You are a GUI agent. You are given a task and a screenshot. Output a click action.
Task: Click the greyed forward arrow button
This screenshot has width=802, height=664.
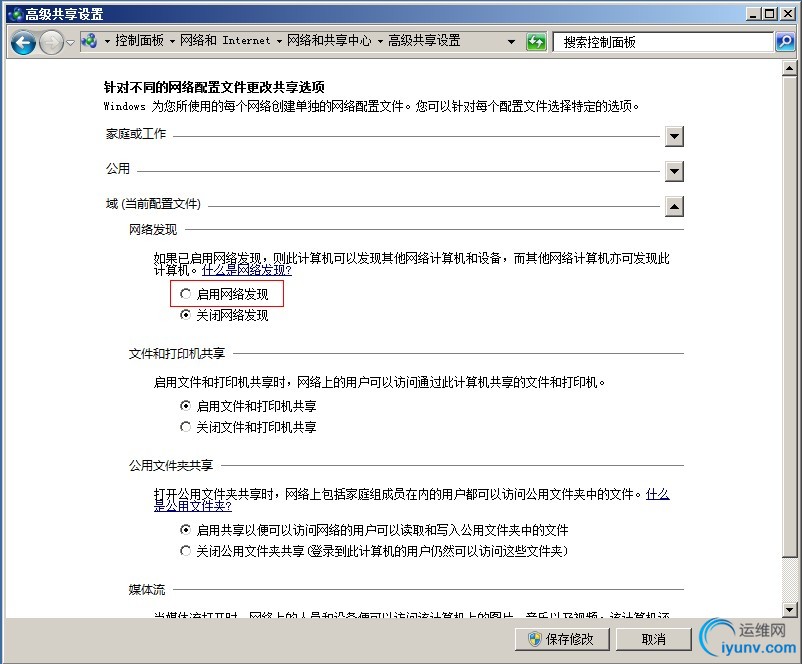pos(51,42)
